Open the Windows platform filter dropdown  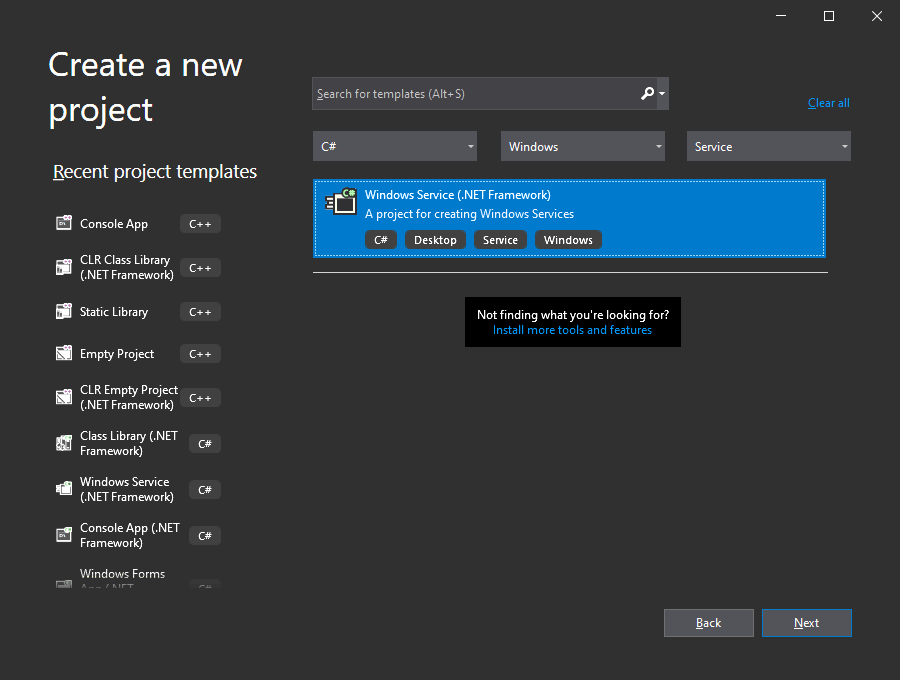[583, 146]
